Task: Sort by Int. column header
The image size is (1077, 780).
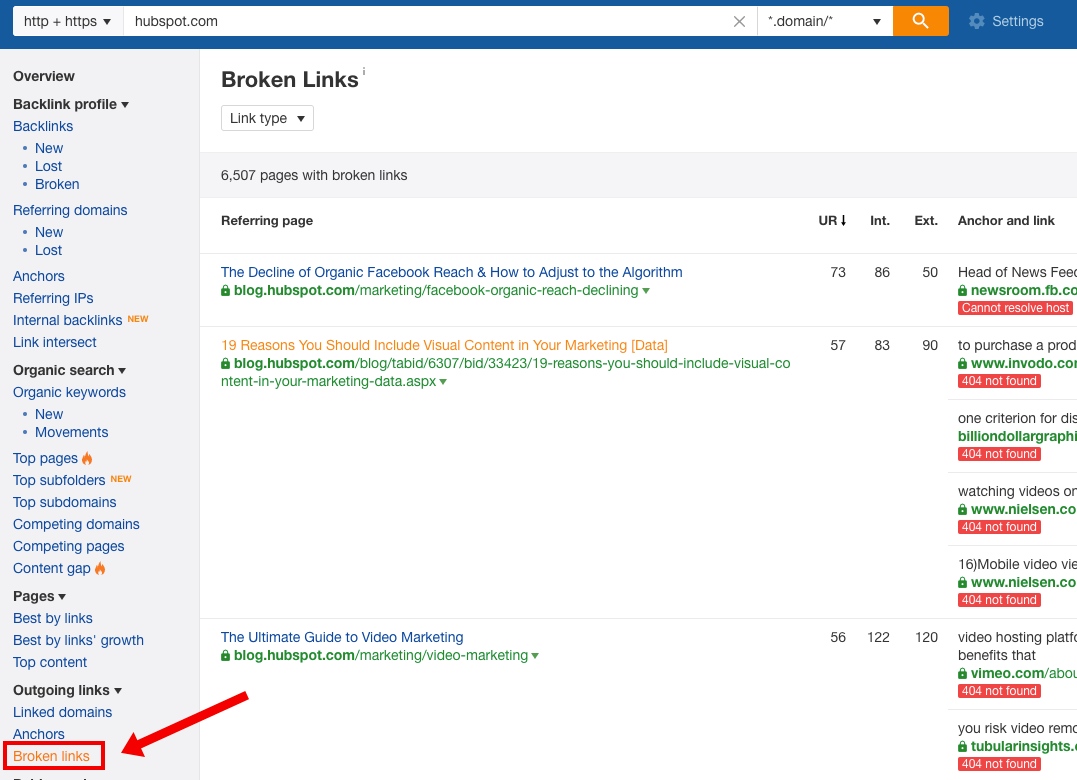Action: click(880, 220)
